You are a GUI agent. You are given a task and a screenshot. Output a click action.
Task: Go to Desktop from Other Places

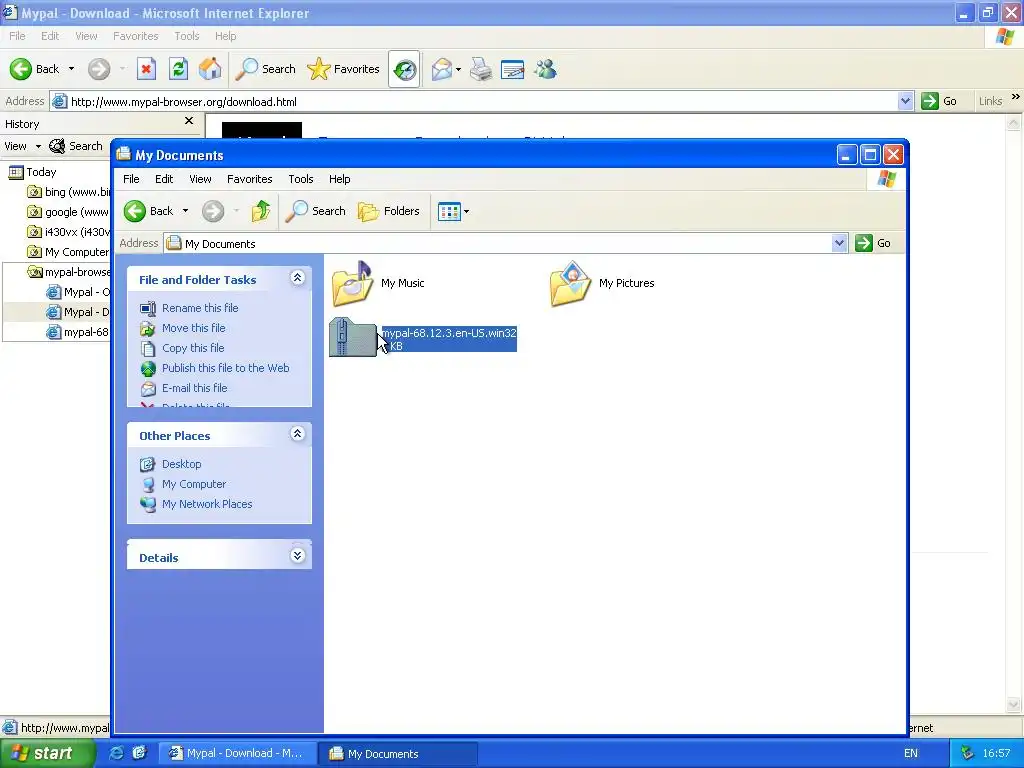[182, 464]
